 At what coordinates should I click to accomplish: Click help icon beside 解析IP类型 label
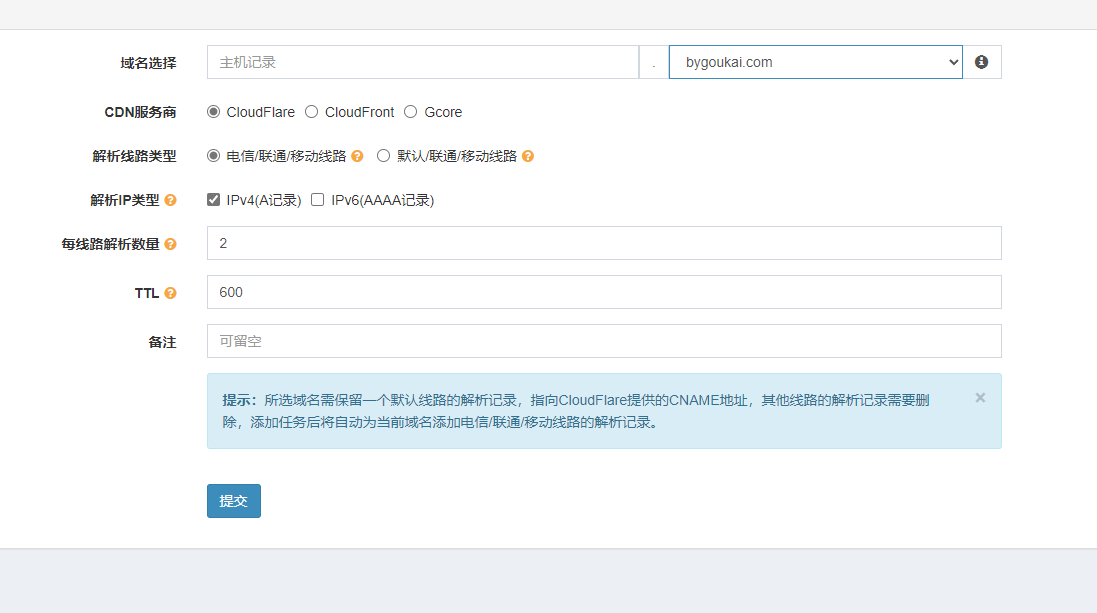170,200
